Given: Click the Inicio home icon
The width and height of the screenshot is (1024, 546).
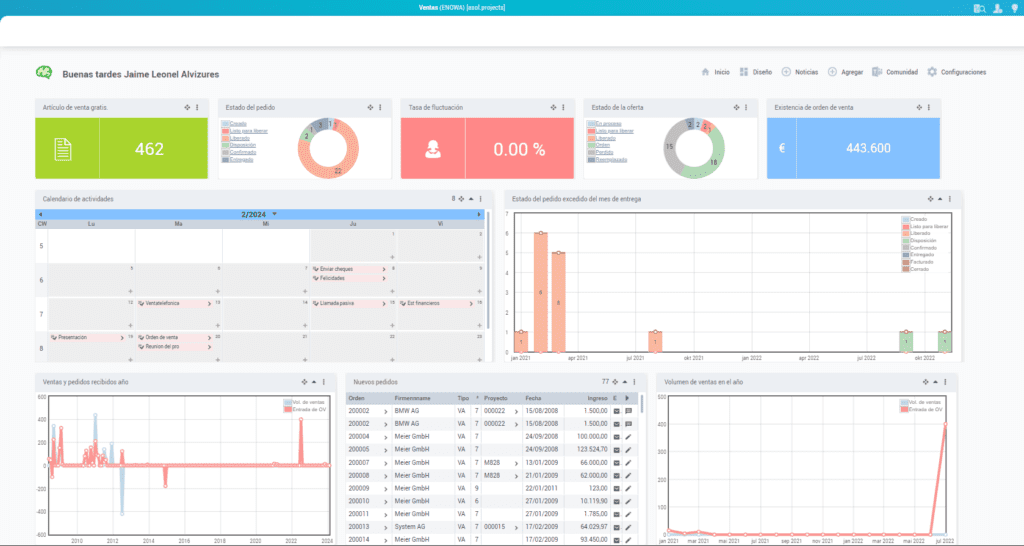Looking at the screenshot, I should 706,72.
